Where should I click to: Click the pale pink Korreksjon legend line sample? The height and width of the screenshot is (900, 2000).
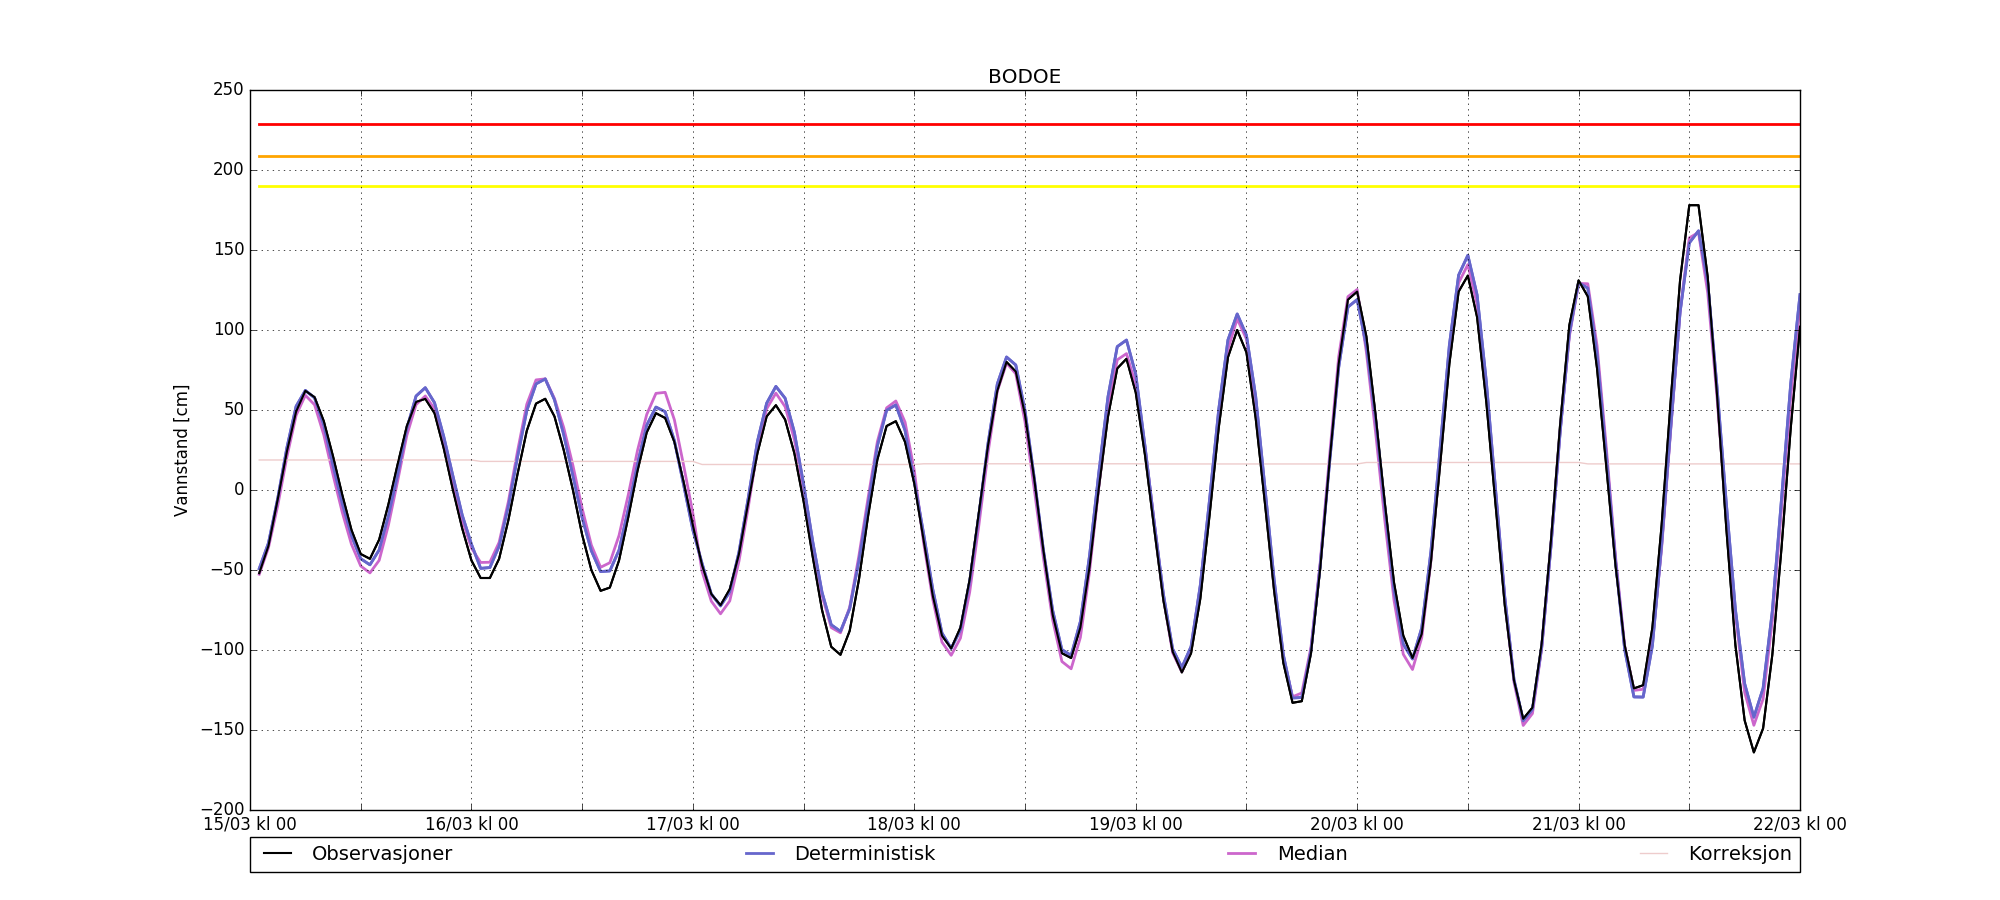tap(1654, 854)
